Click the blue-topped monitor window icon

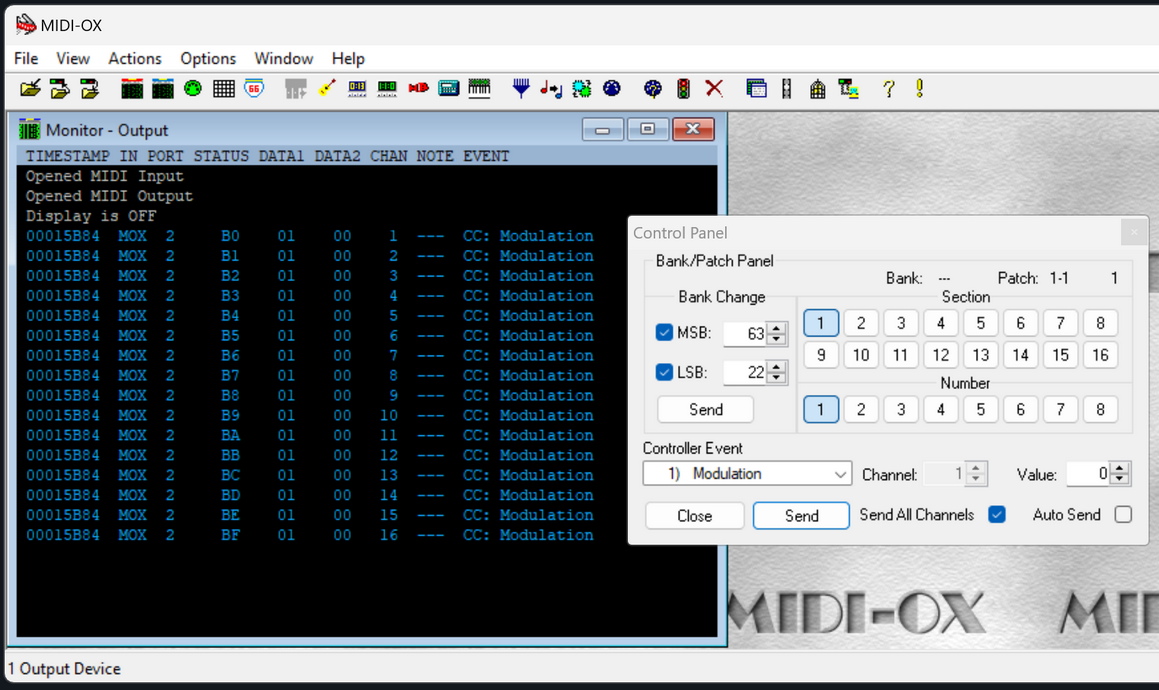163,89
